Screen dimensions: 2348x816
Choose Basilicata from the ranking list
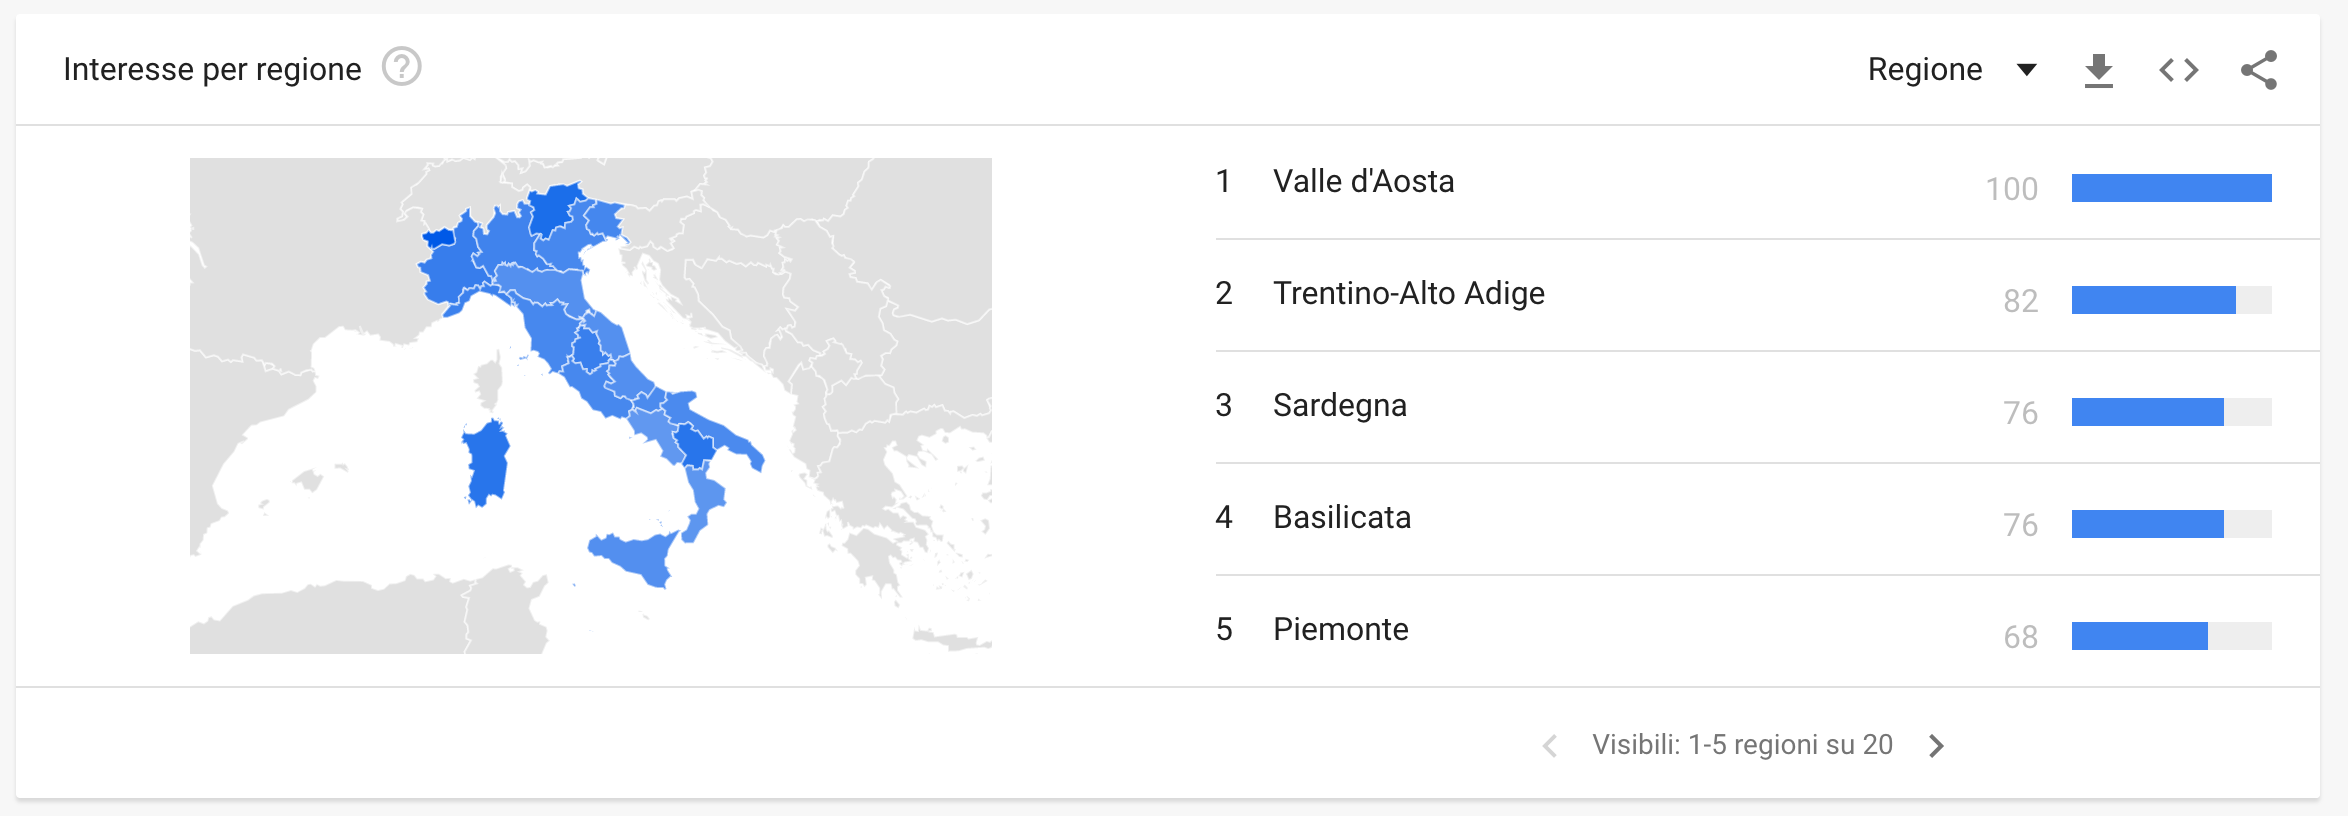1342,517
